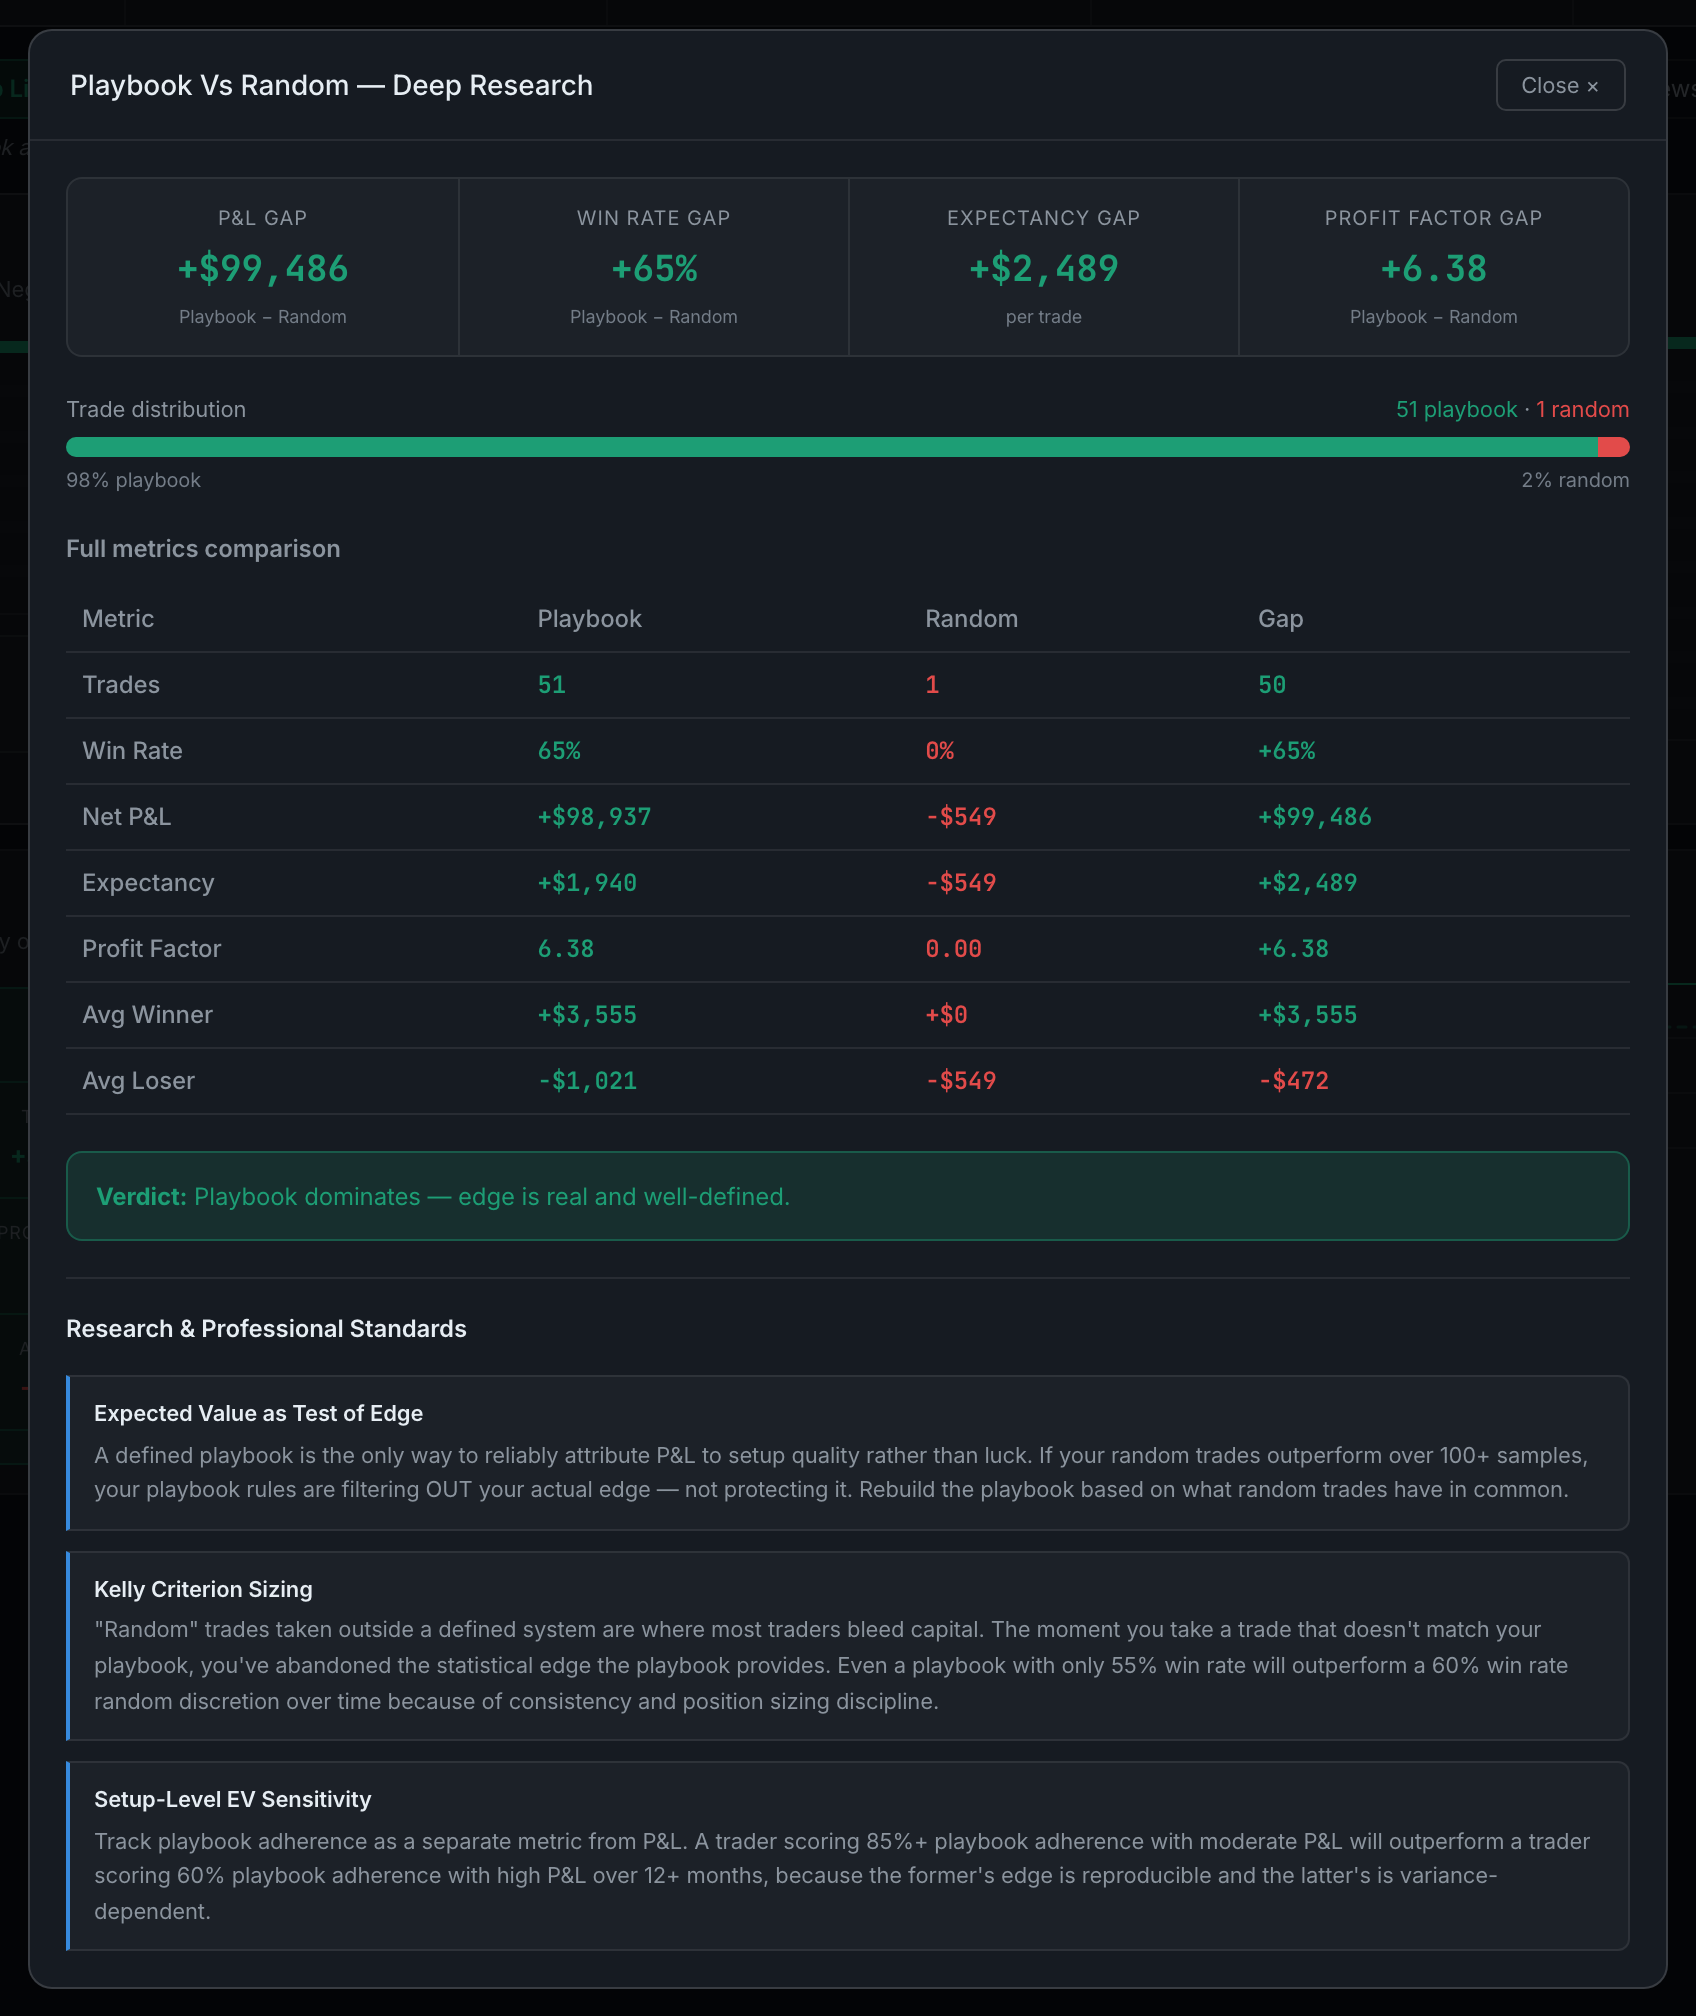Select the Win Rate Gap card

(654, 267)
